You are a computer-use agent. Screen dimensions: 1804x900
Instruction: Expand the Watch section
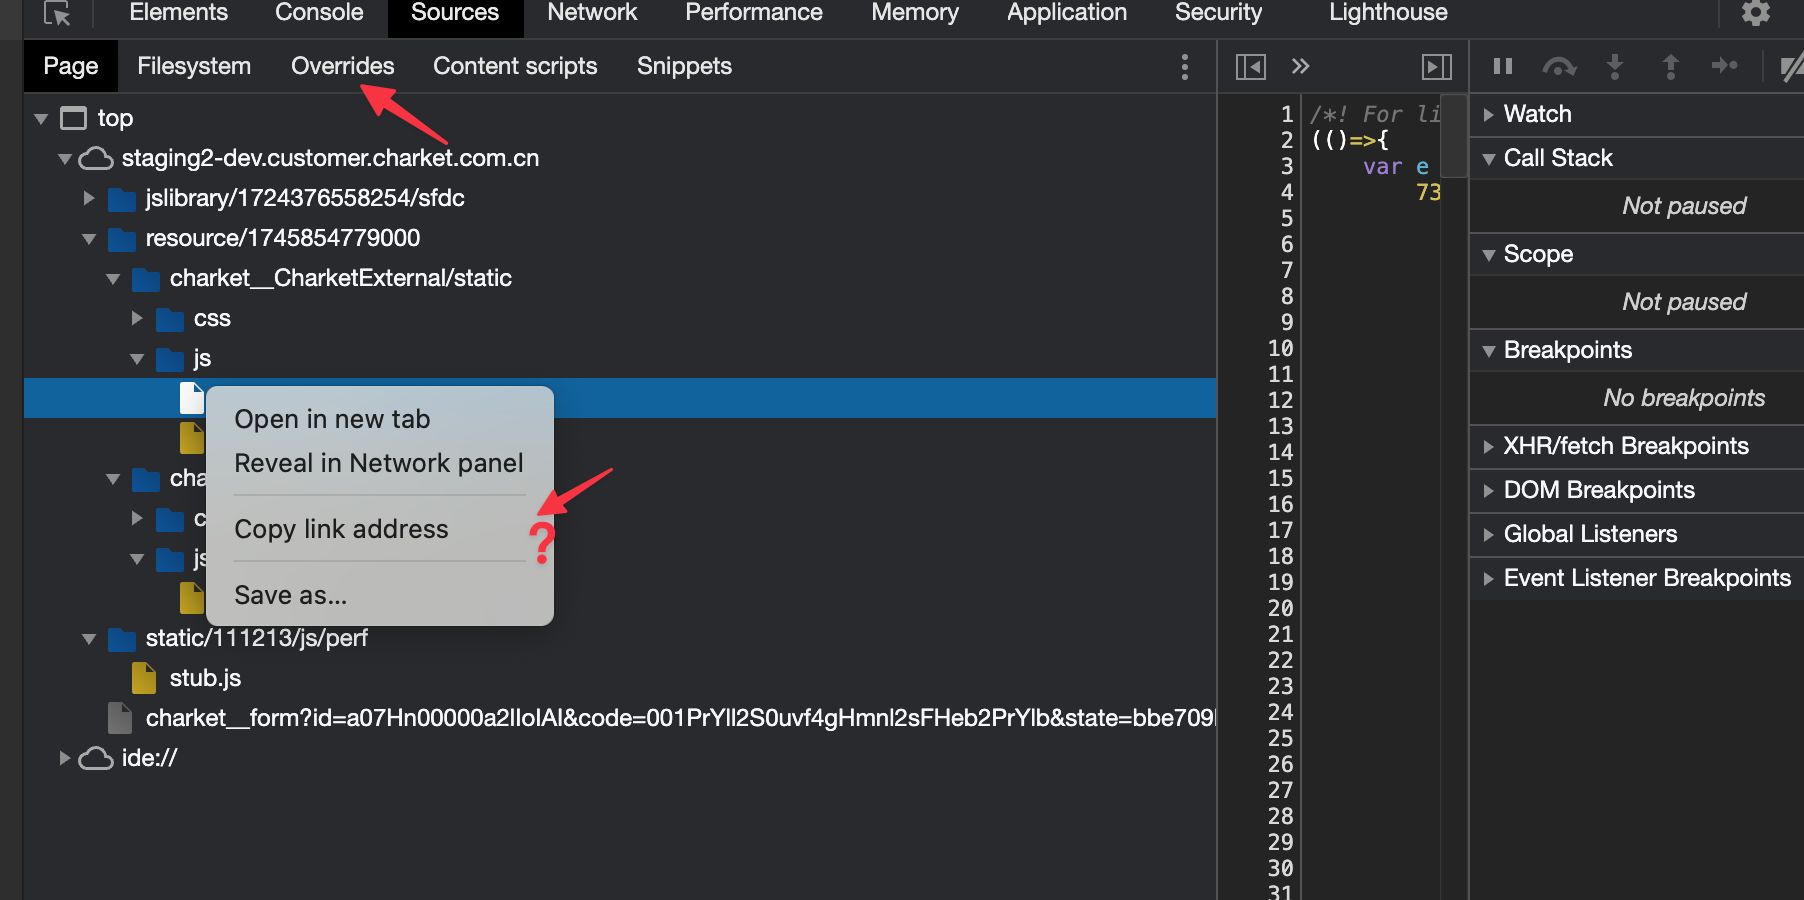pos(1488,115)
